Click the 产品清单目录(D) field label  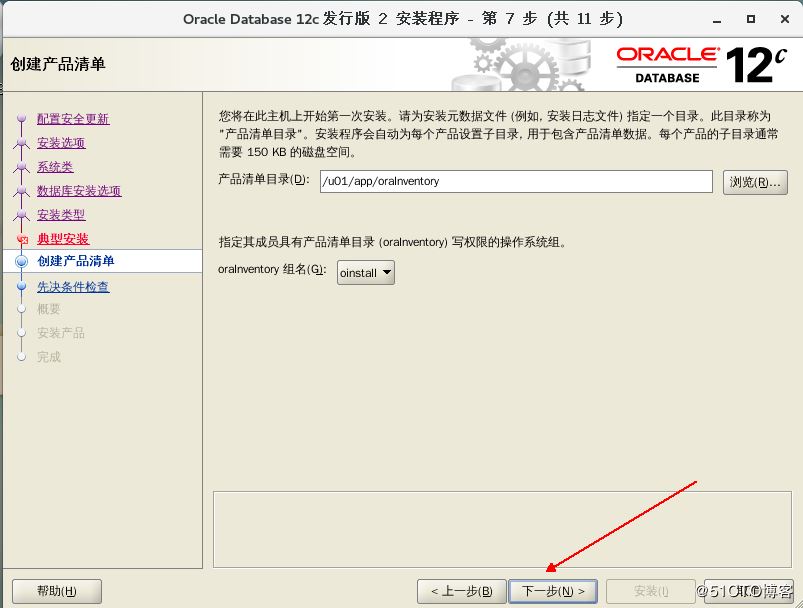264,179
